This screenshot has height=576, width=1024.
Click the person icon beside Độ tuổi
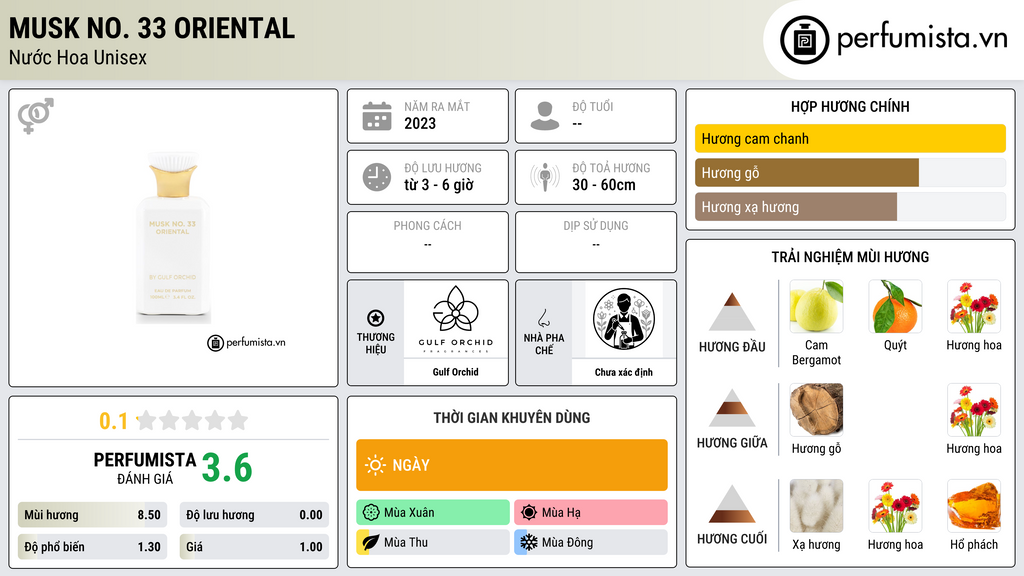[545, 116]
